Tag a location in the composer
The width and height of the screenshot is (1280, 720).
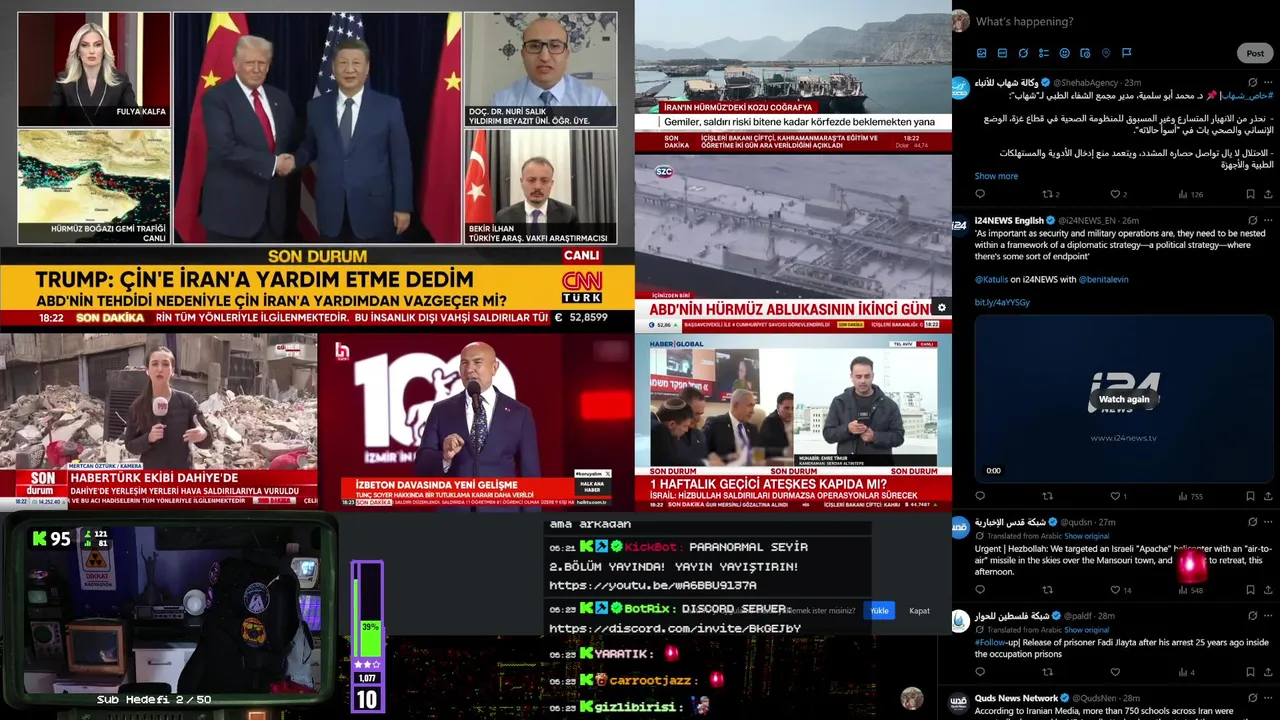[x=1106, y=53]
